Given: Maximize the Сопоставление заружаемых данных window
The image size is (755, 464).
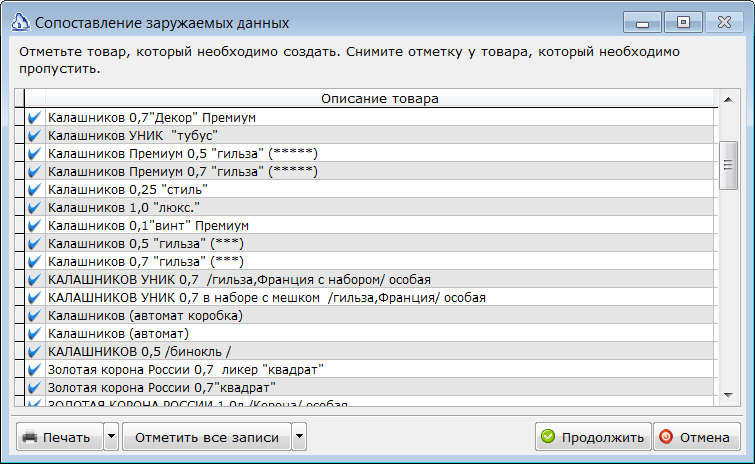Looking at the screenshot, I should click(683, 23).
